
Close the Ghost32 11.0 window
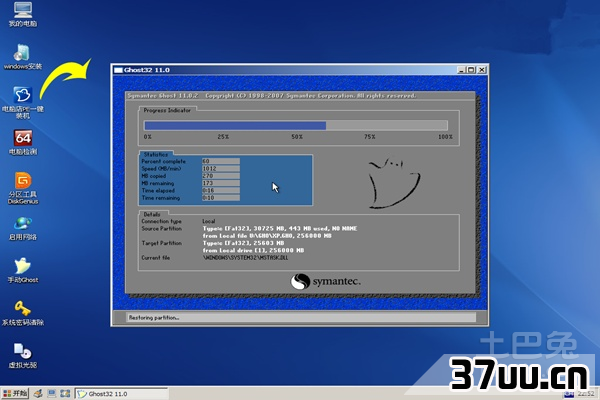(482, 70)
